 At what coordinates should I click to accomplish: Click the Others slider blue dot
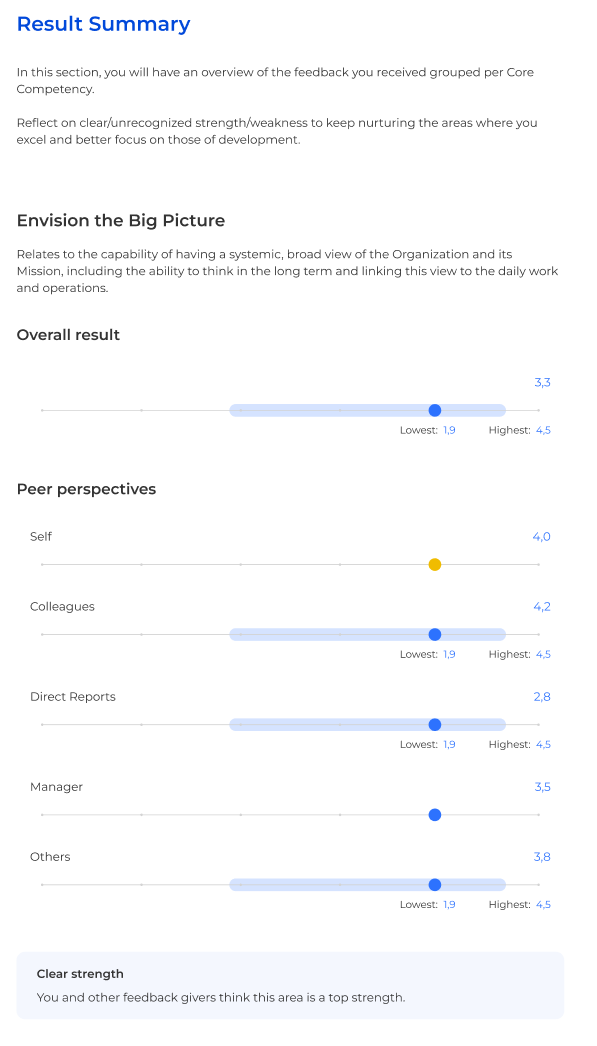435,885
